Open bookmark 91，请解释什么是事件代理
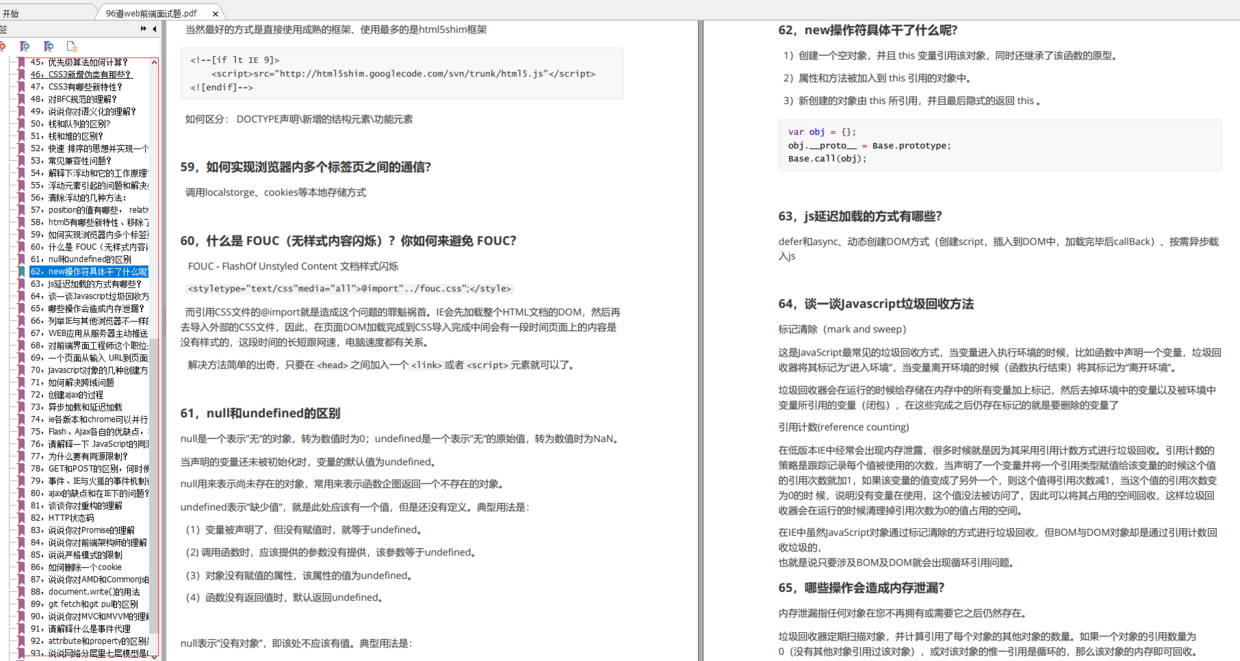 coord(83,629)
